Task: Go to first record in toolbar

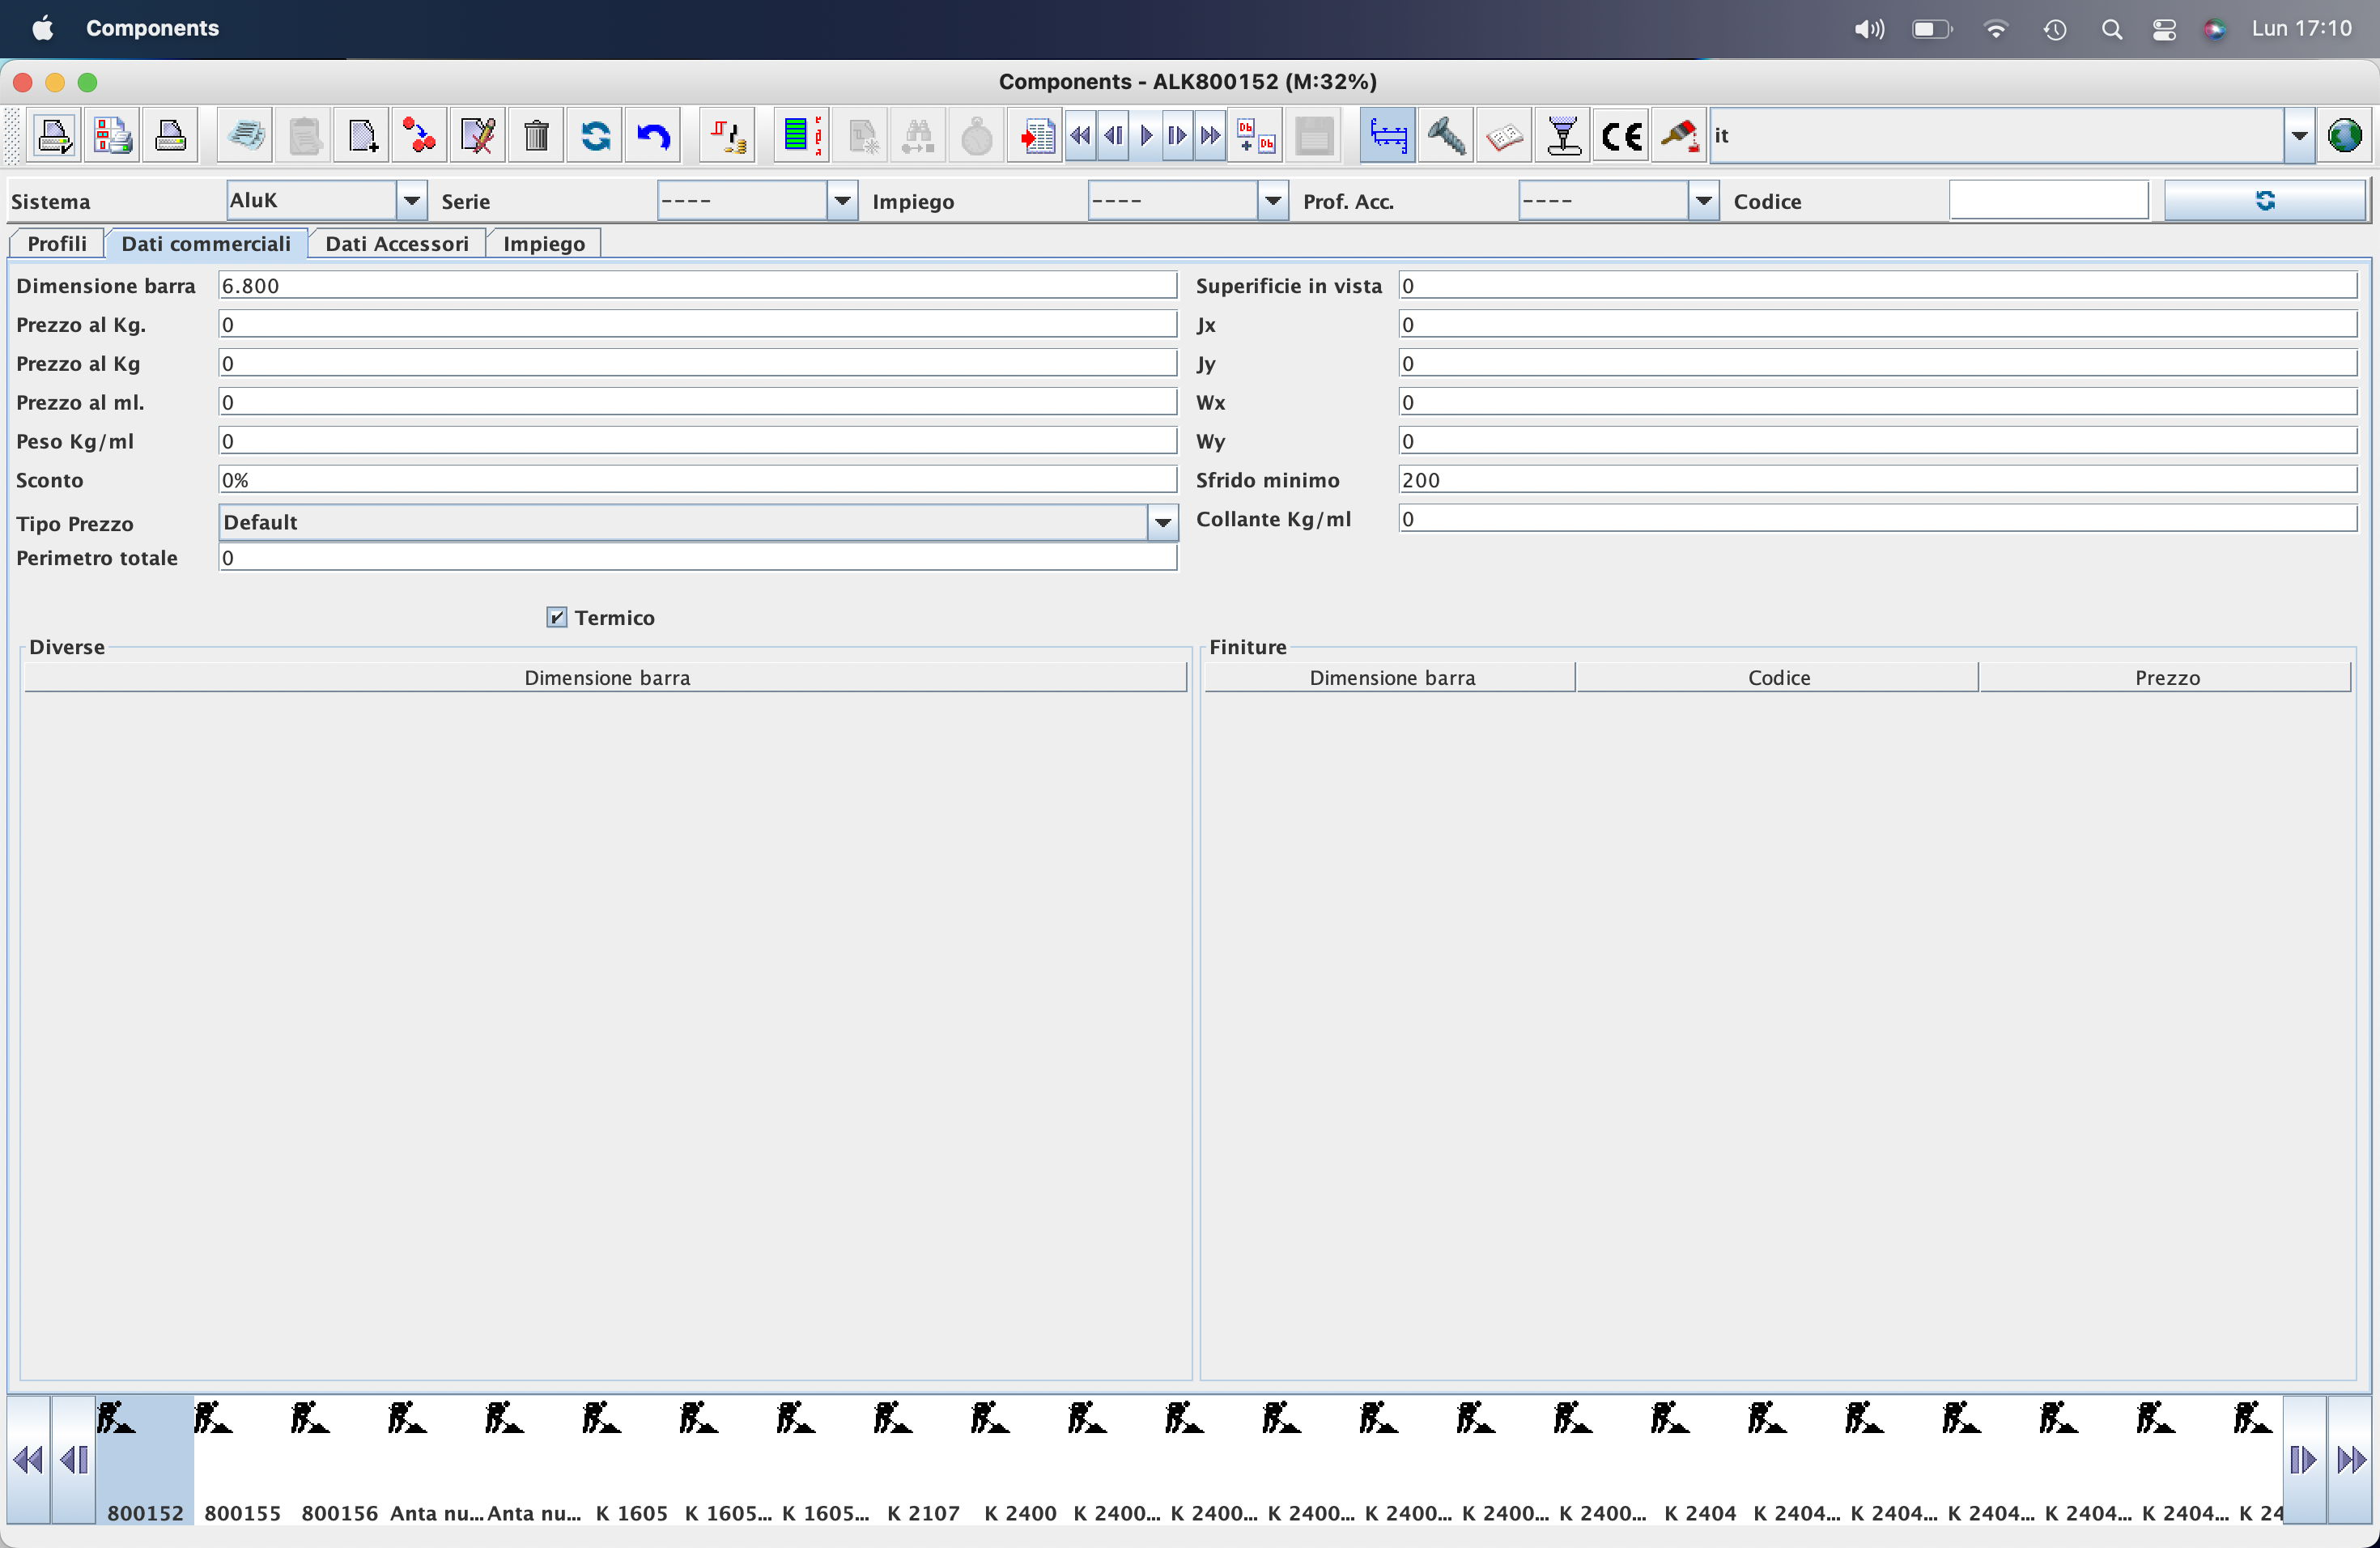Action: click(x=1081, y=135)
